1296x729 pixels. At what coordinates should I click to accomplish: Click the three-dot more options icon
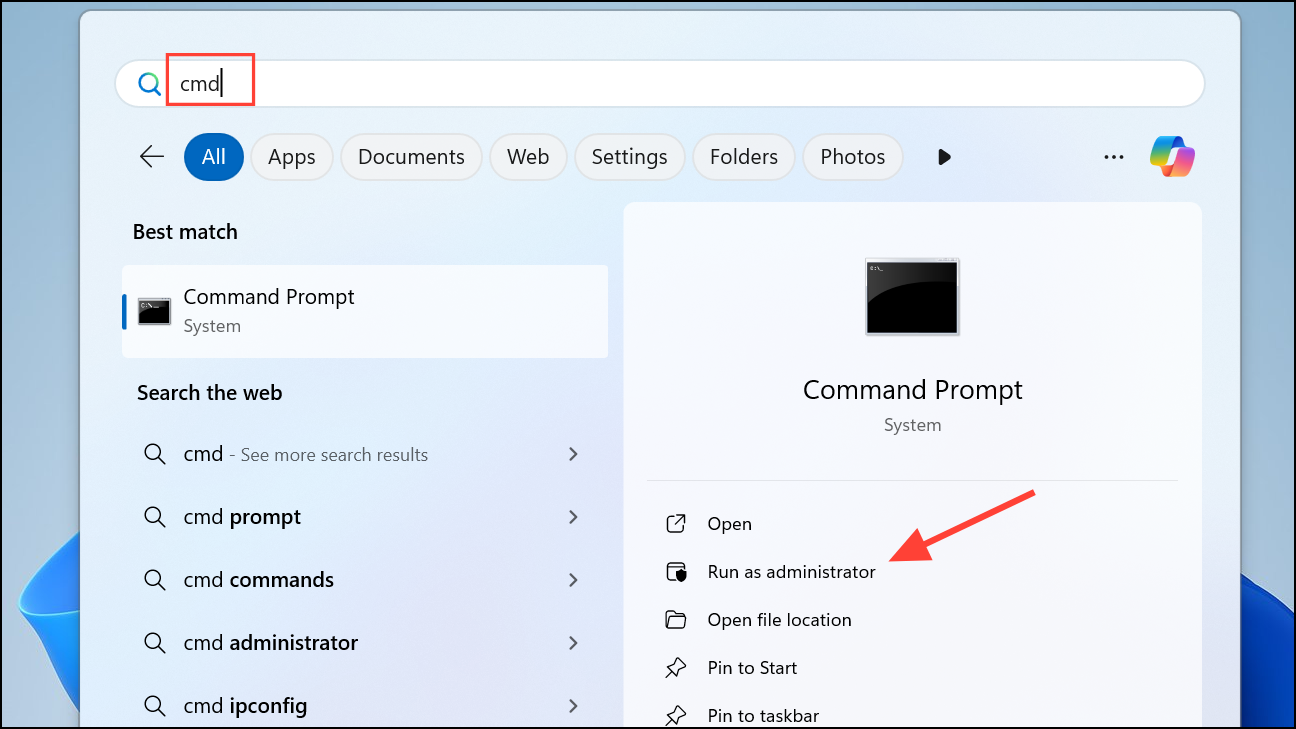[x=1114, y=157]
